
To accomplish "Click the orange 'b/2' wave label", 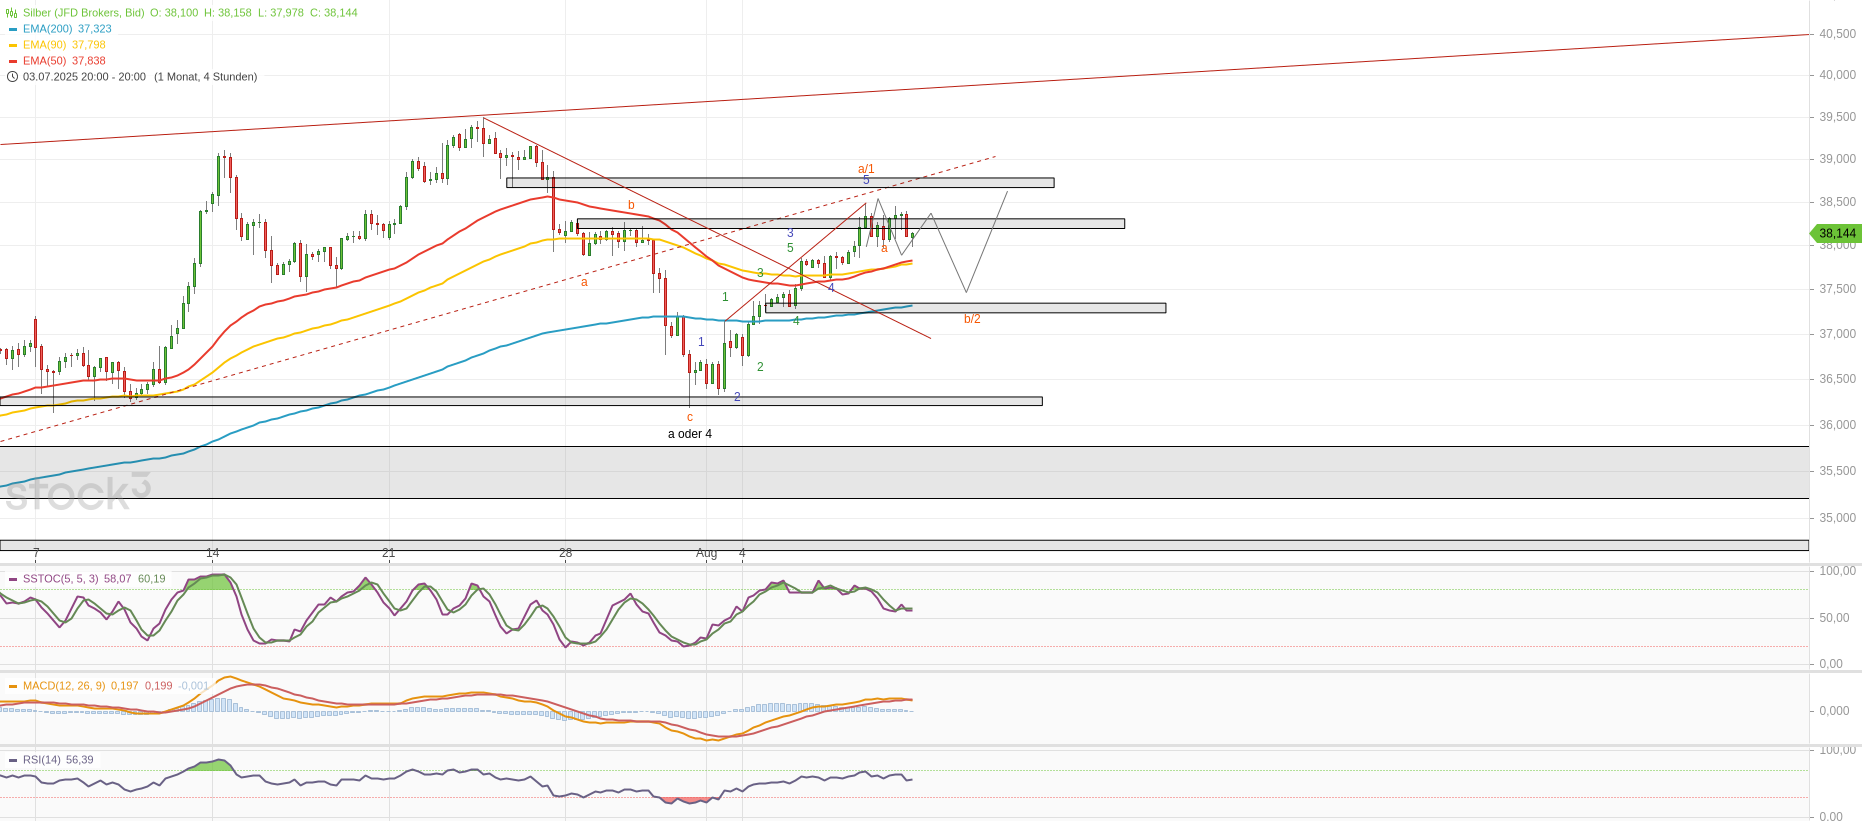I will tap(972, 319).
